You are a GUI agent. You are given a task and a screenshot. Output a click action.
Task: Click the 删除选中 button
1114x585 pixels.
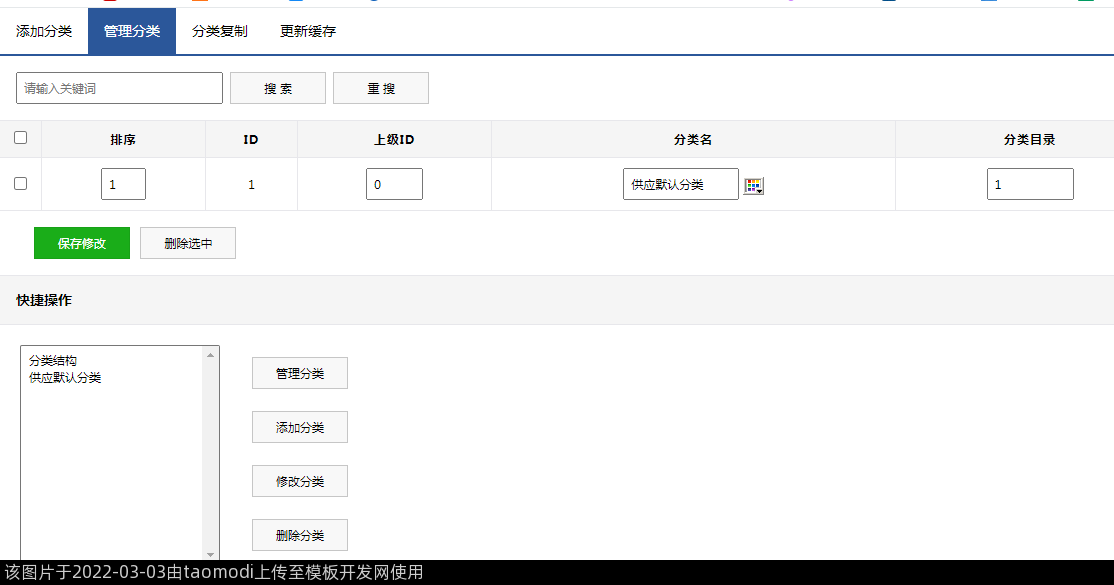[x=188, y=243]
